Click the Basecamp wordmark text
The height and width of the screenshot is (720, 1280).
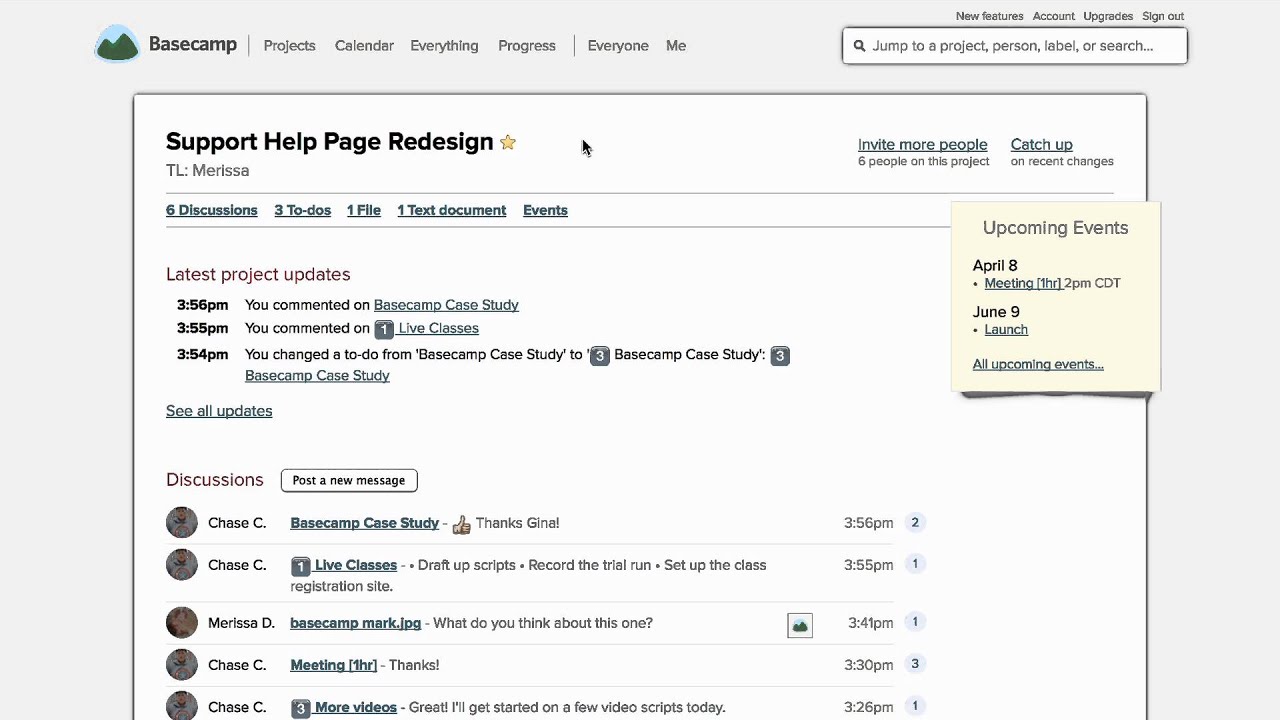tap(193, 44)
